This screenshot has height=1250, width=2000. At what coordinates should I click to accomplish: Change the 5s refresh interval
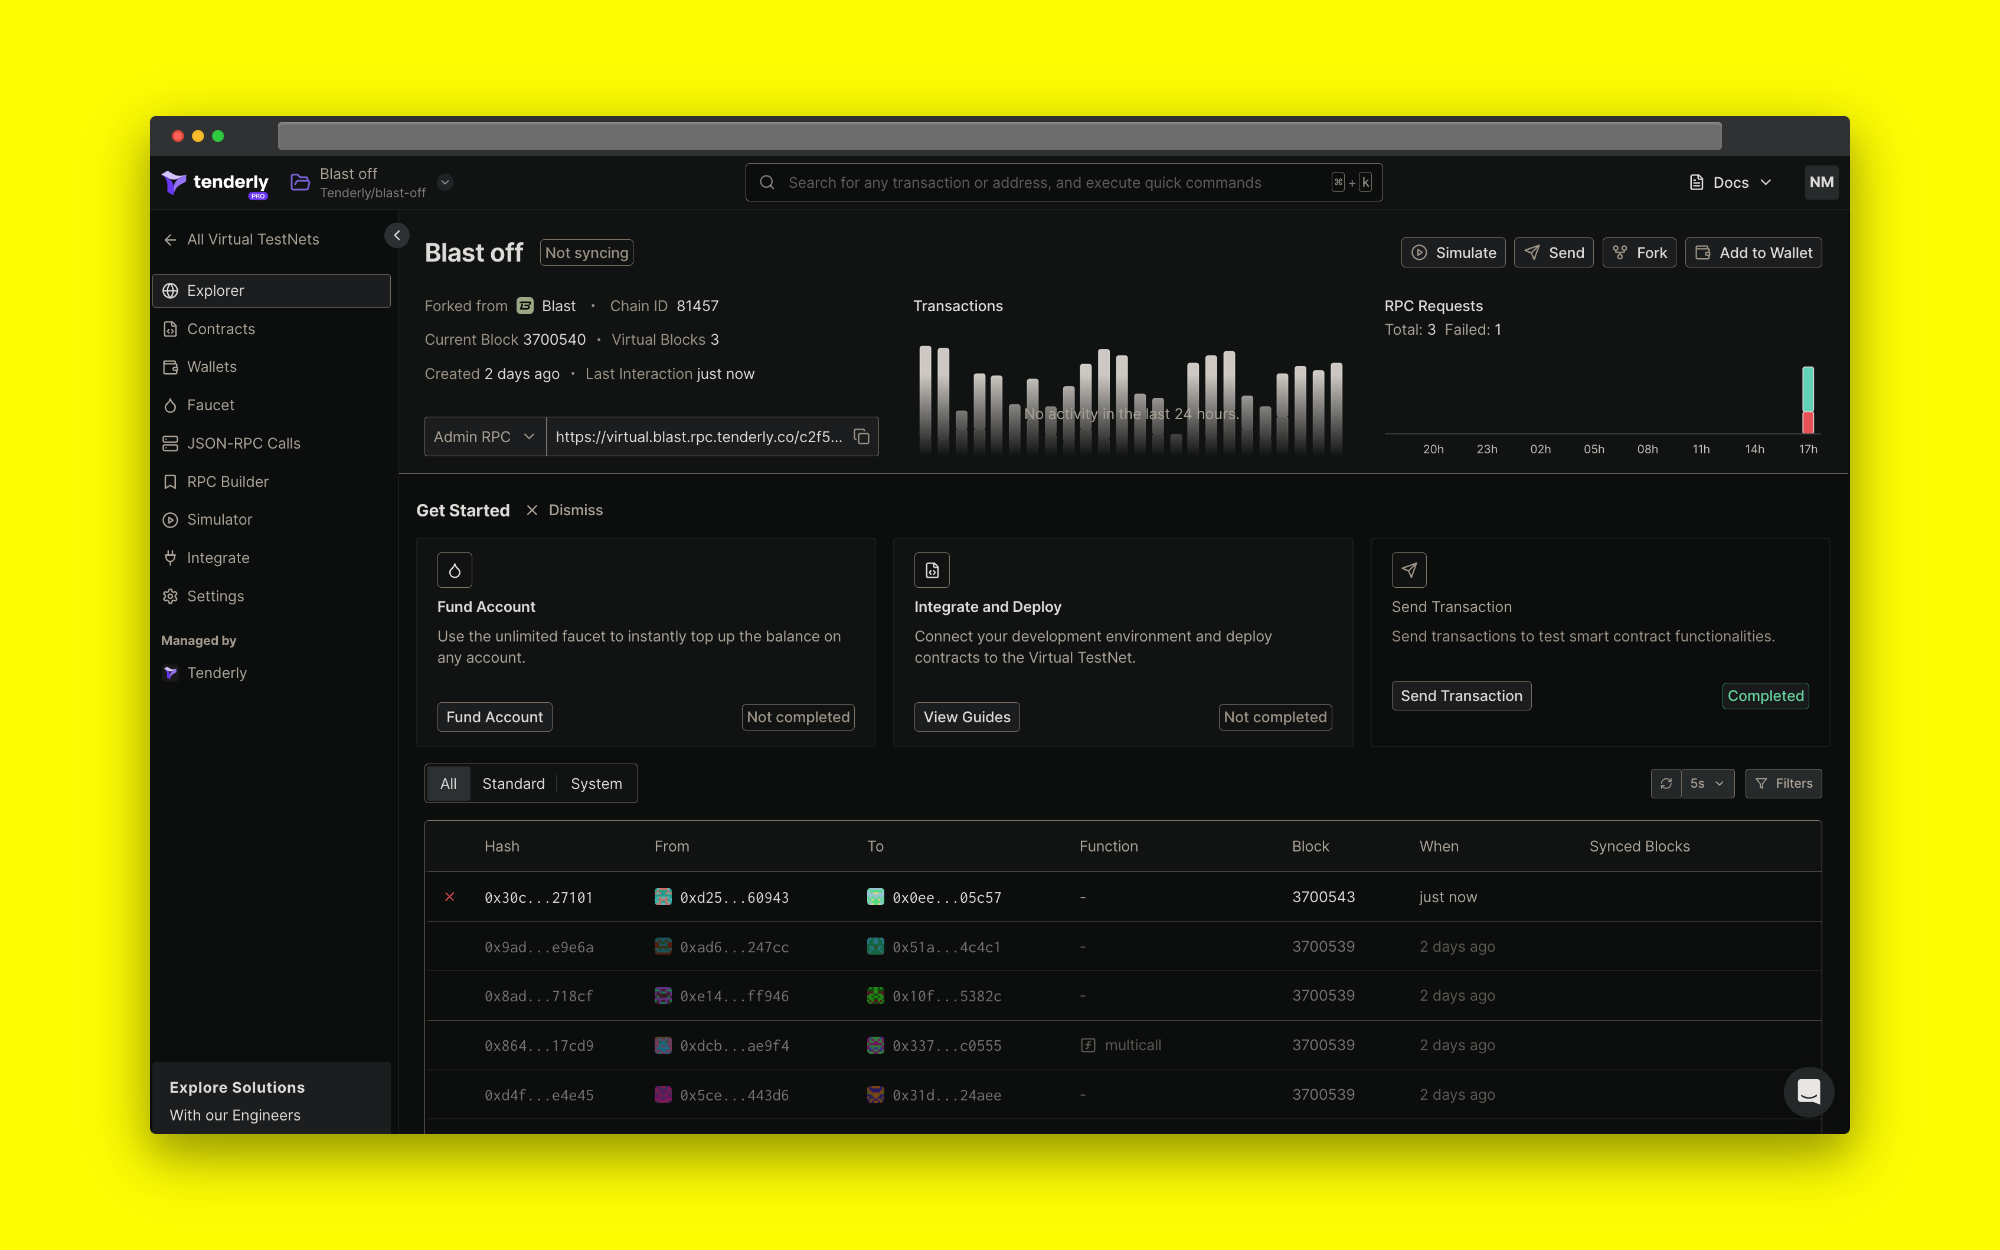pos(1705,783)
